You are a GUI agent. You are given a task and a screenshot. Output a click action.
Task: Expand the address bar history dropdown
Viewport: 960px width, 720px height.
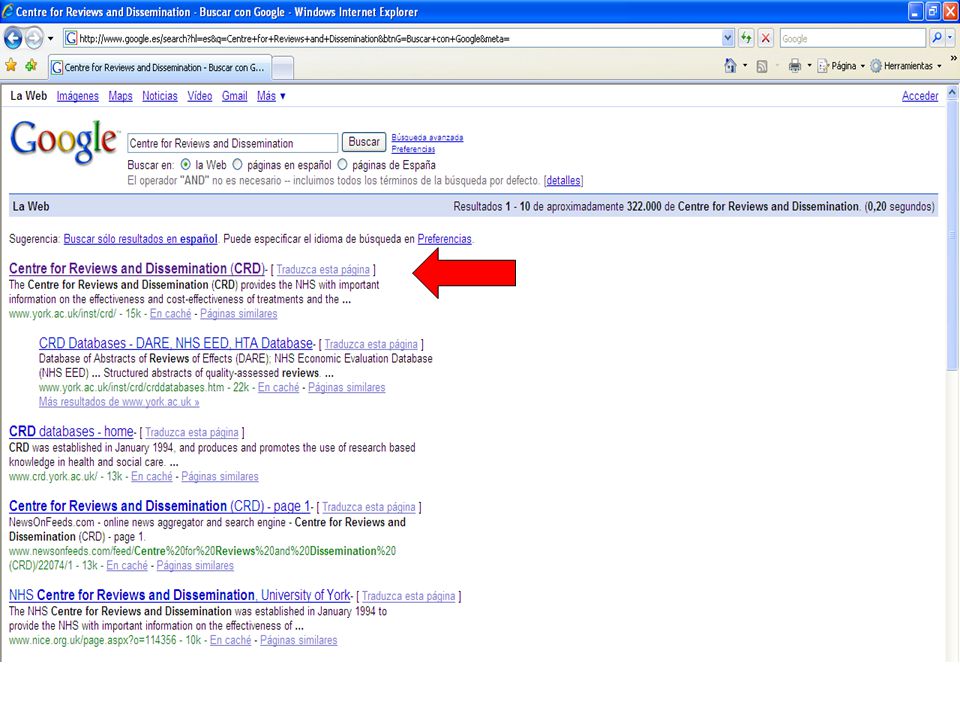[727, 39]
